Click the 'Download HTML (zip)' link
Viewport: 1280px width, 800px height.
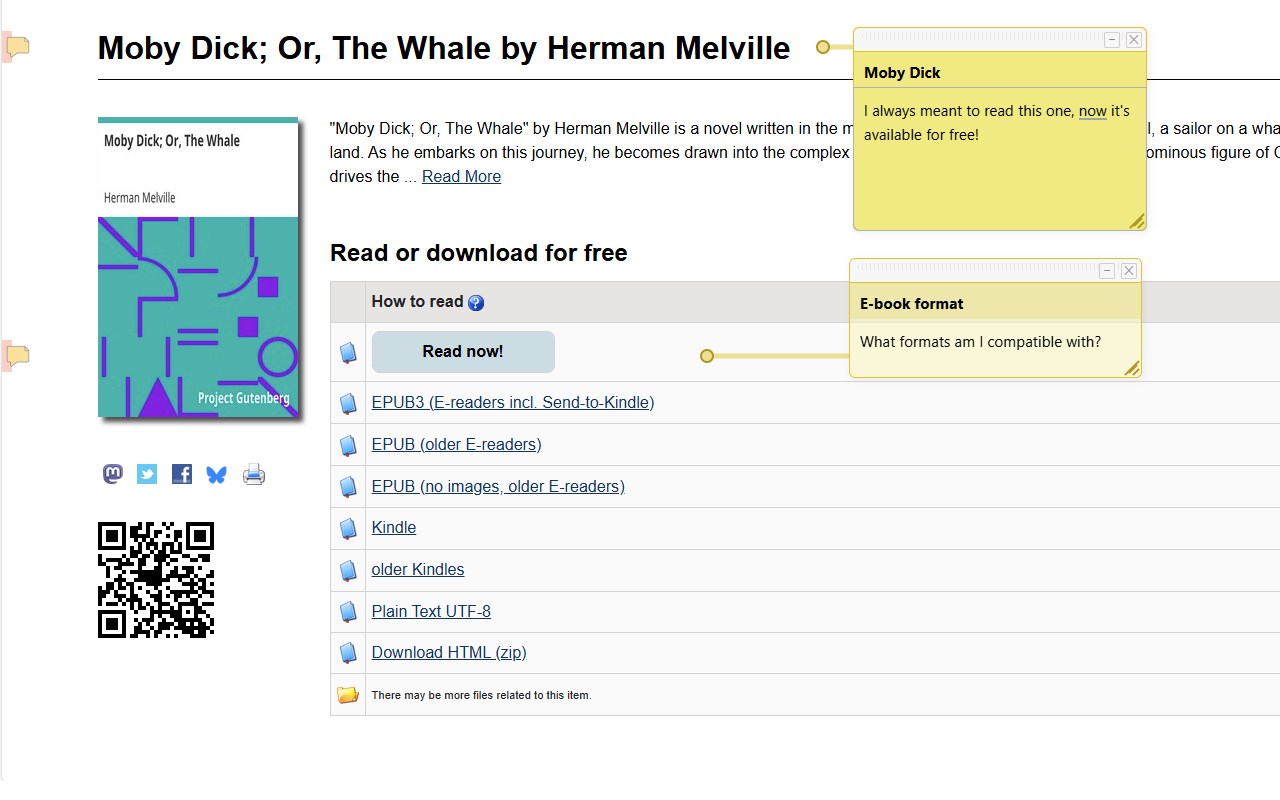point(449,653)
